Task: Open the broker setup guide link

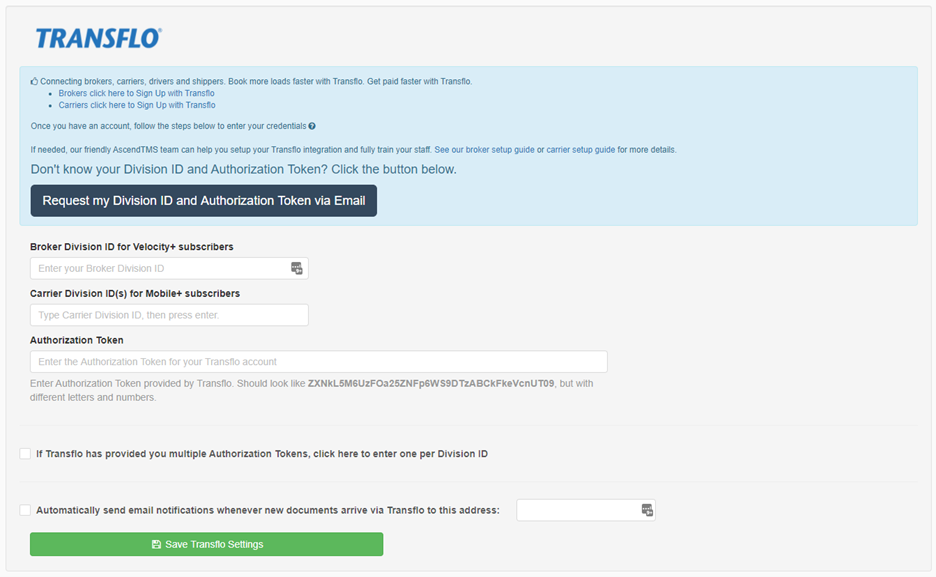Action: click(484, 150)
